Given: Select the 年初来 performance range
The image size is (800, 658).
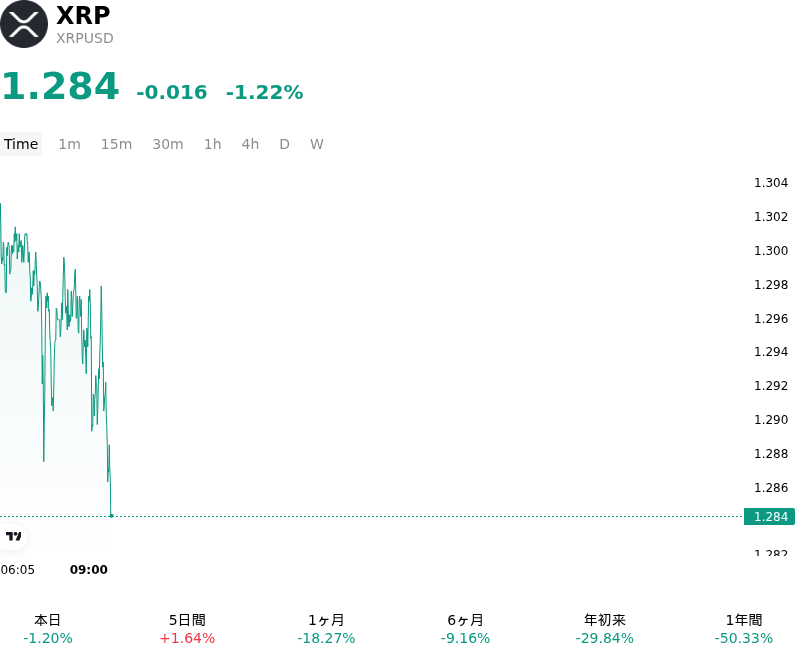Looking at the screenshot, I should click(x=605, y=629).
